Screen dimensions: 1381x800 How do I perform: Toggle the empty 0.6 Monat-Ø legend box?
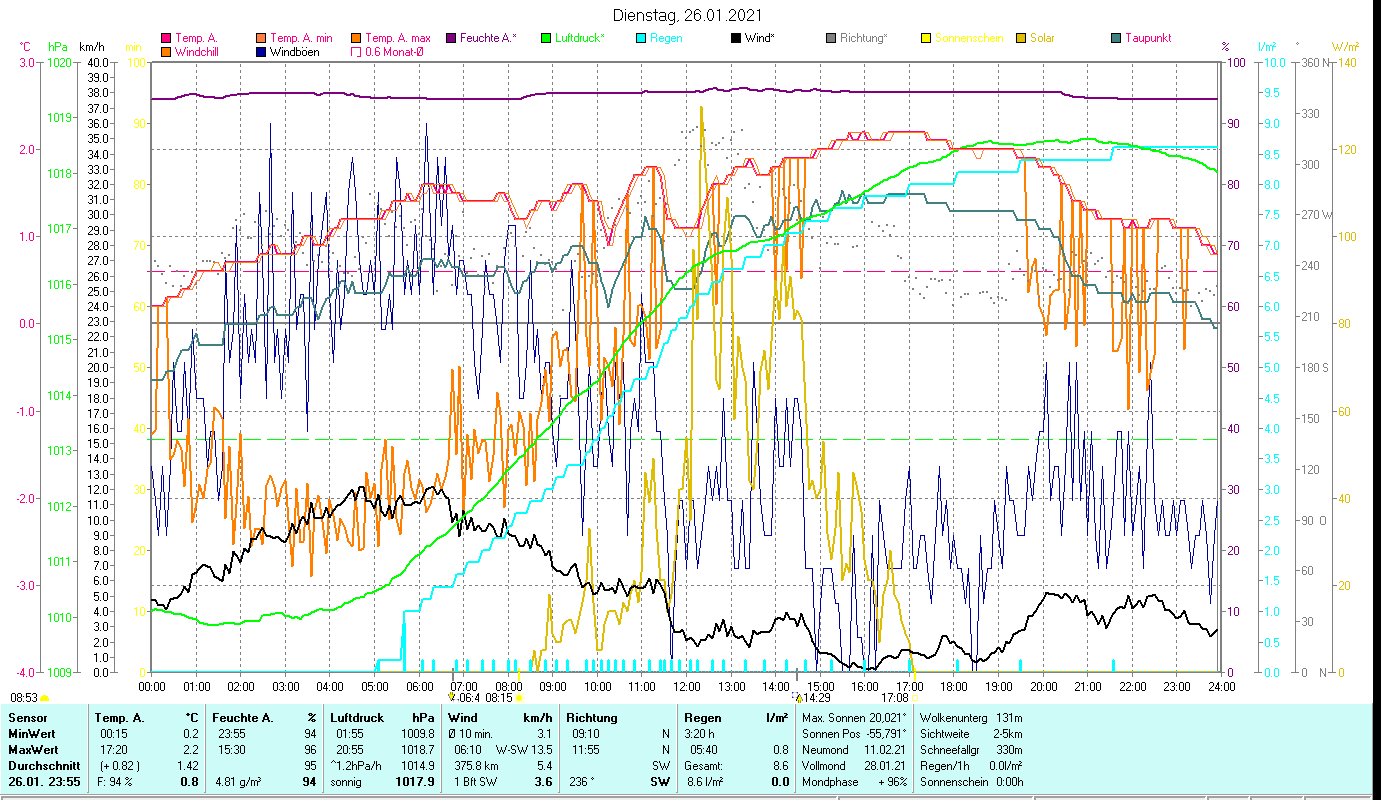(356, 52)
